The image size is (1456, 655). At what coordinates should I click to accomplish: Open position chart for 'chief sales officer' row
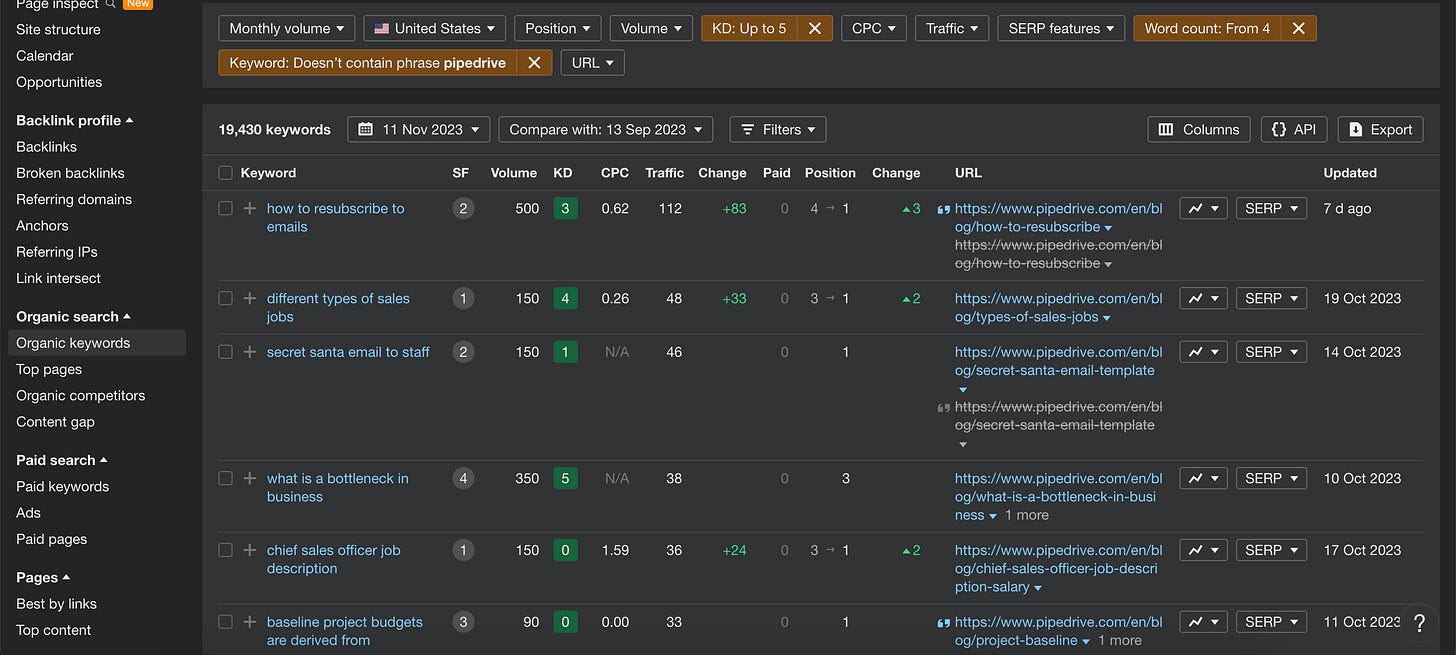point(1204,551)
